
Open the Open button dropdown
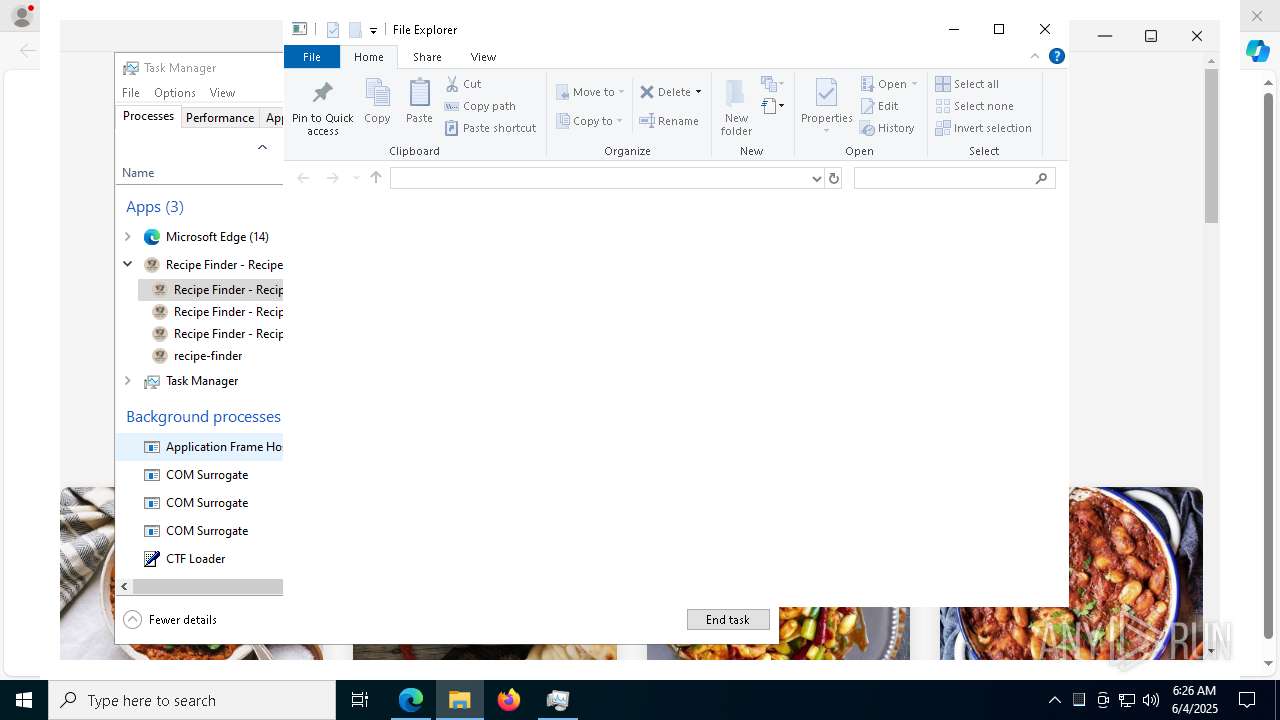click(x=914, y=84)
